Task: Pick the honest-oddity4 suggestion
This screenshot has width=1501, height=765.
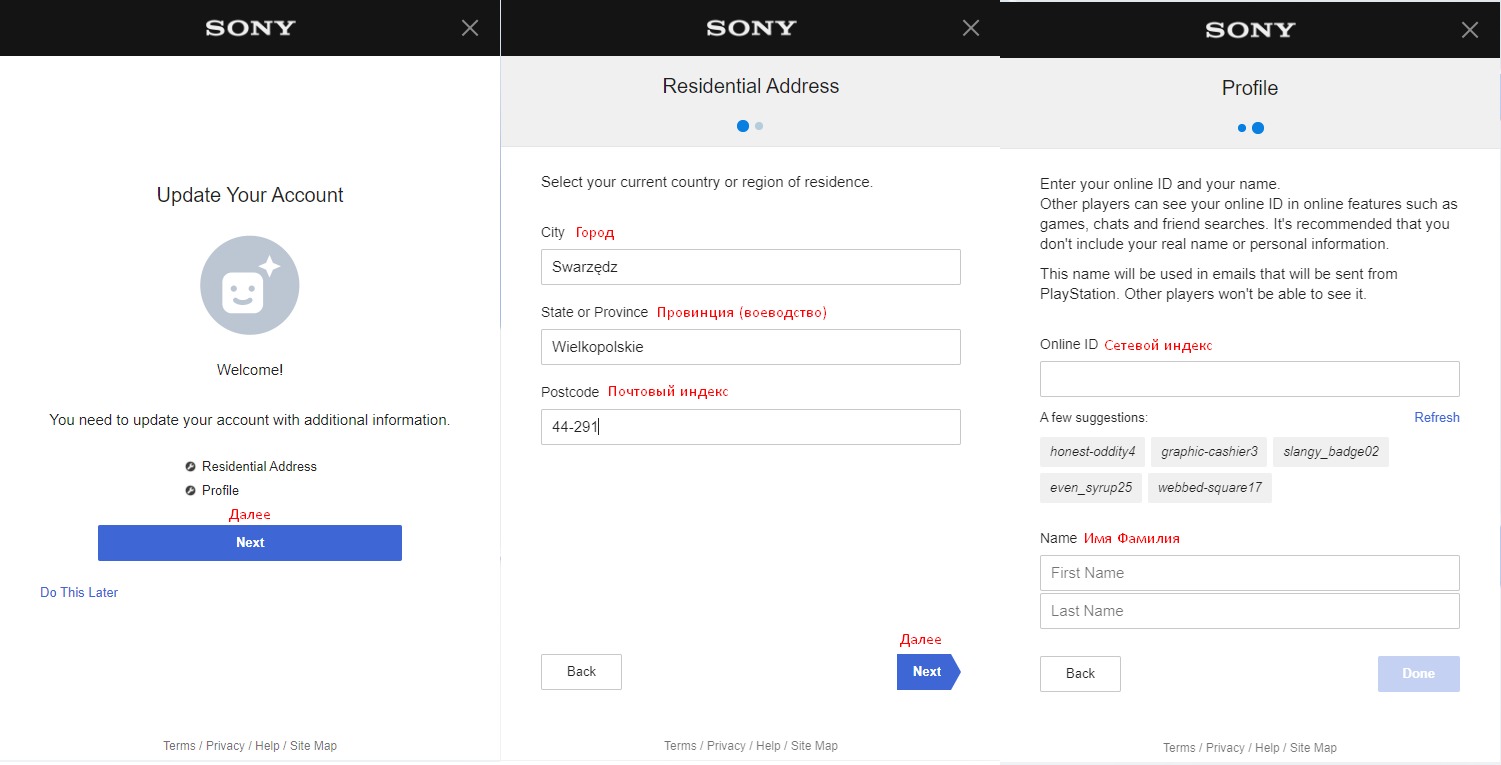Action: (x=1092, y=452)
